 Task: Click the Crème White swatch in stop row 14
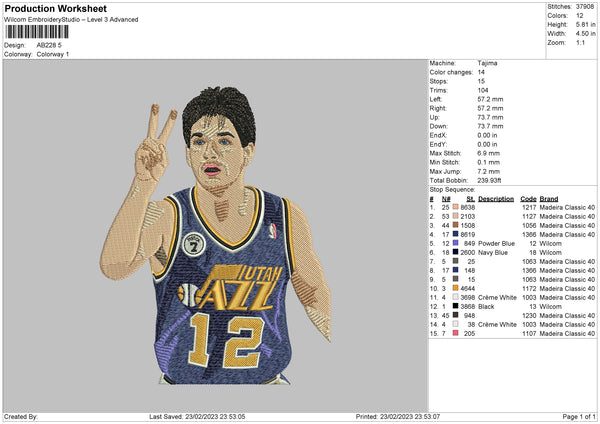click(x=455, y=324)
